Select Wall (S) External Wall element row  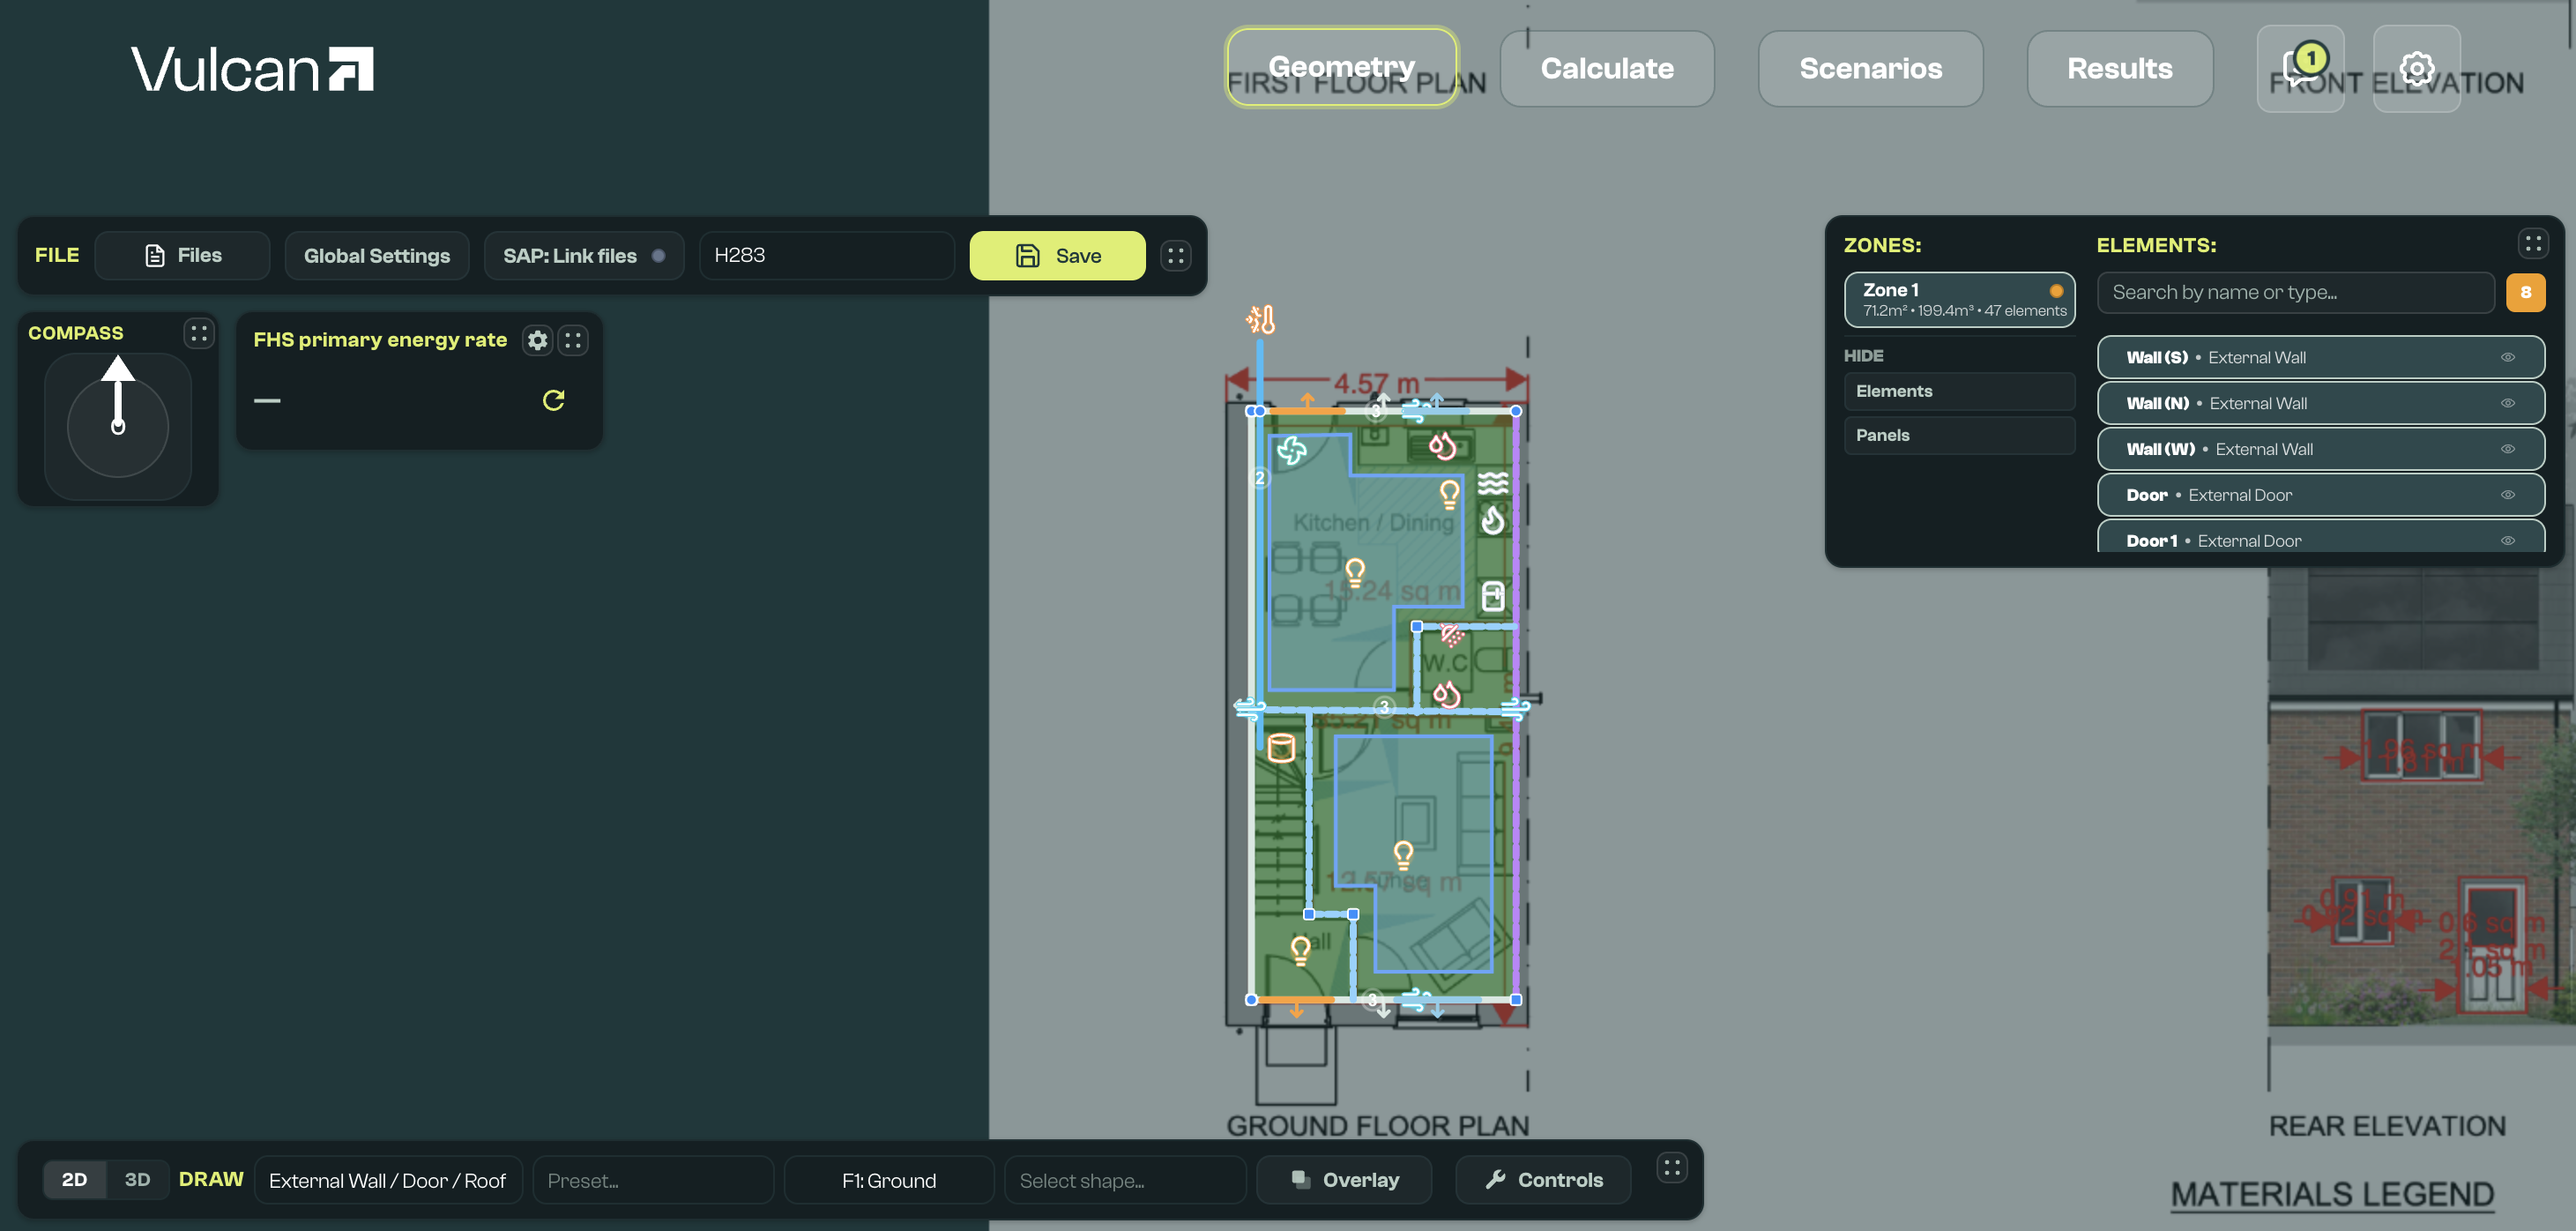pos(2320,357)
